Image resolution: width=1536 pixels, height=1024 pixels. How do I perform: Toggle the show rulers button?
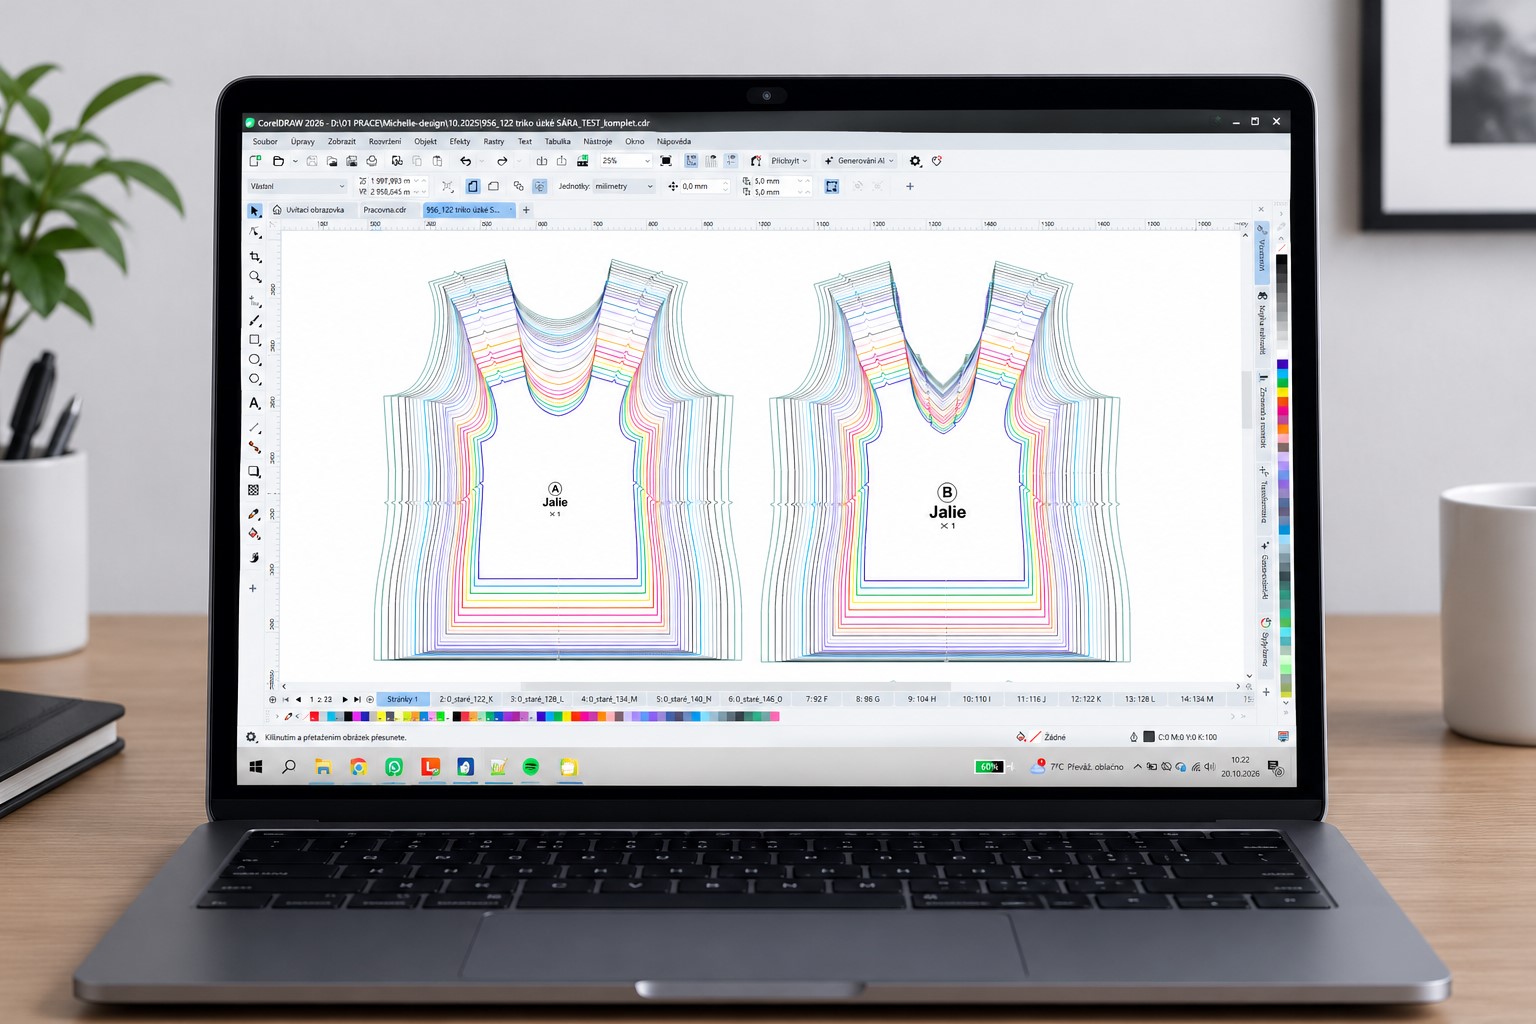(x=691, y=161)
